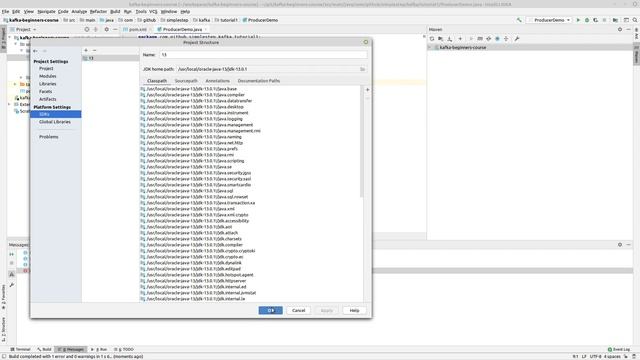This screenshot has height=360, width=640.
Task: Select Artifacts under Project Settings
Action: (x=48, y=99)
